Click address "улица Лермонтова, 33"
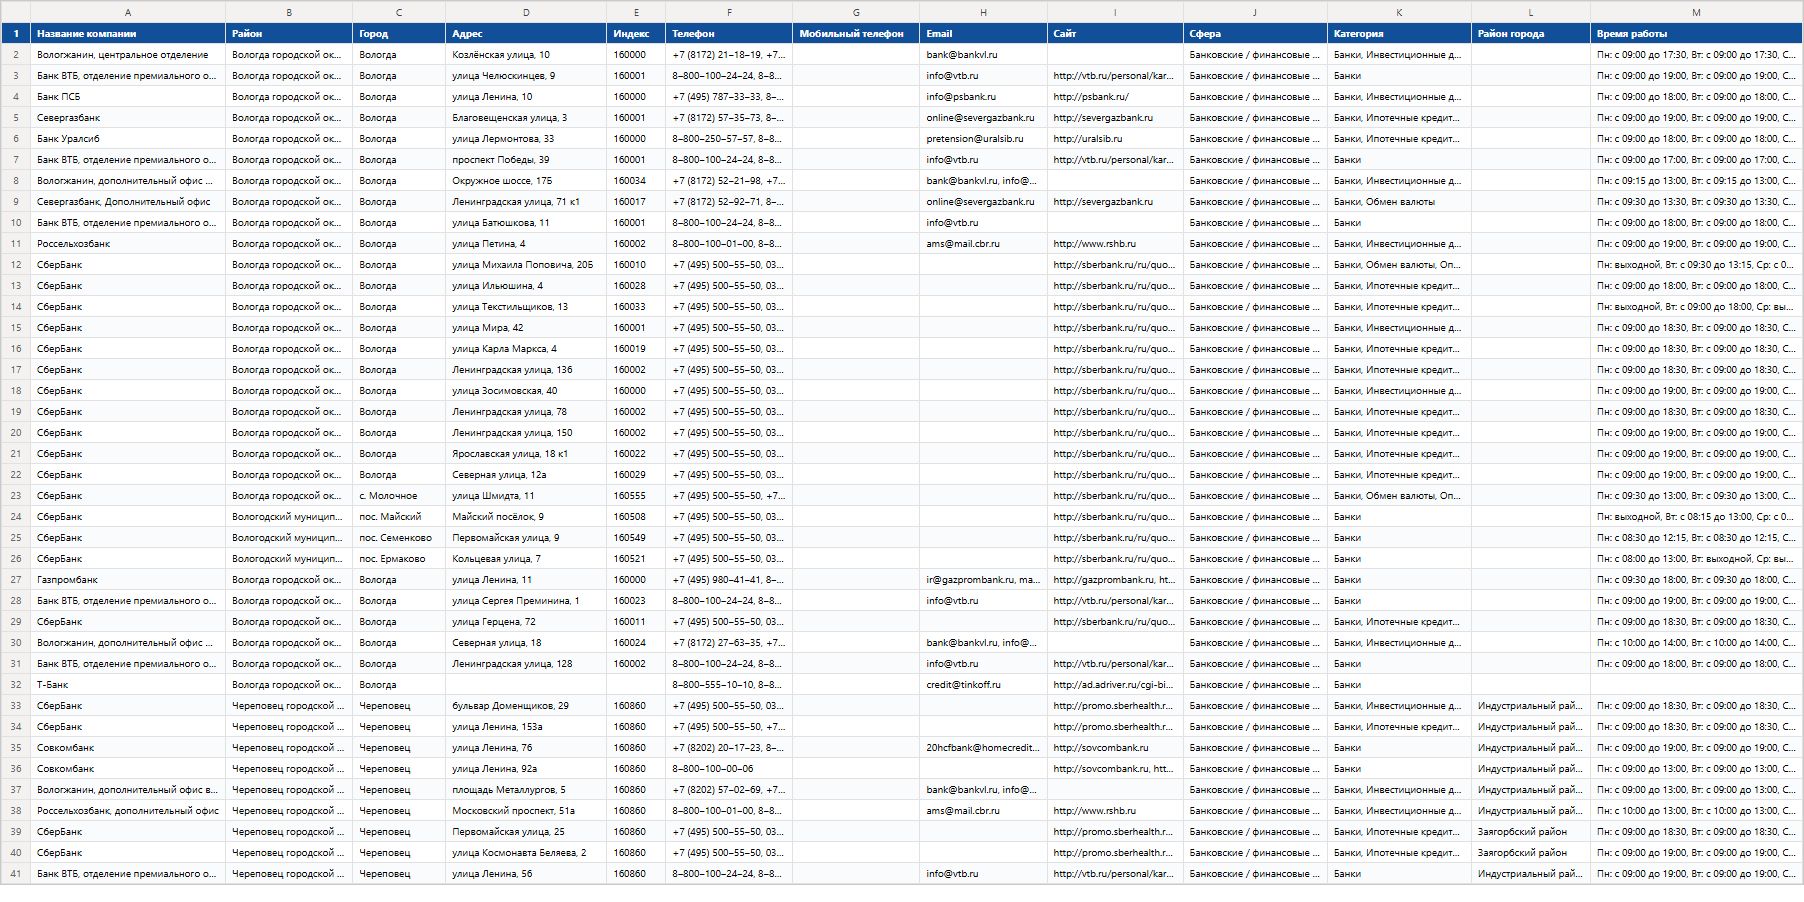Screen dimensions: 1804x902 click(x=526, y=139)
